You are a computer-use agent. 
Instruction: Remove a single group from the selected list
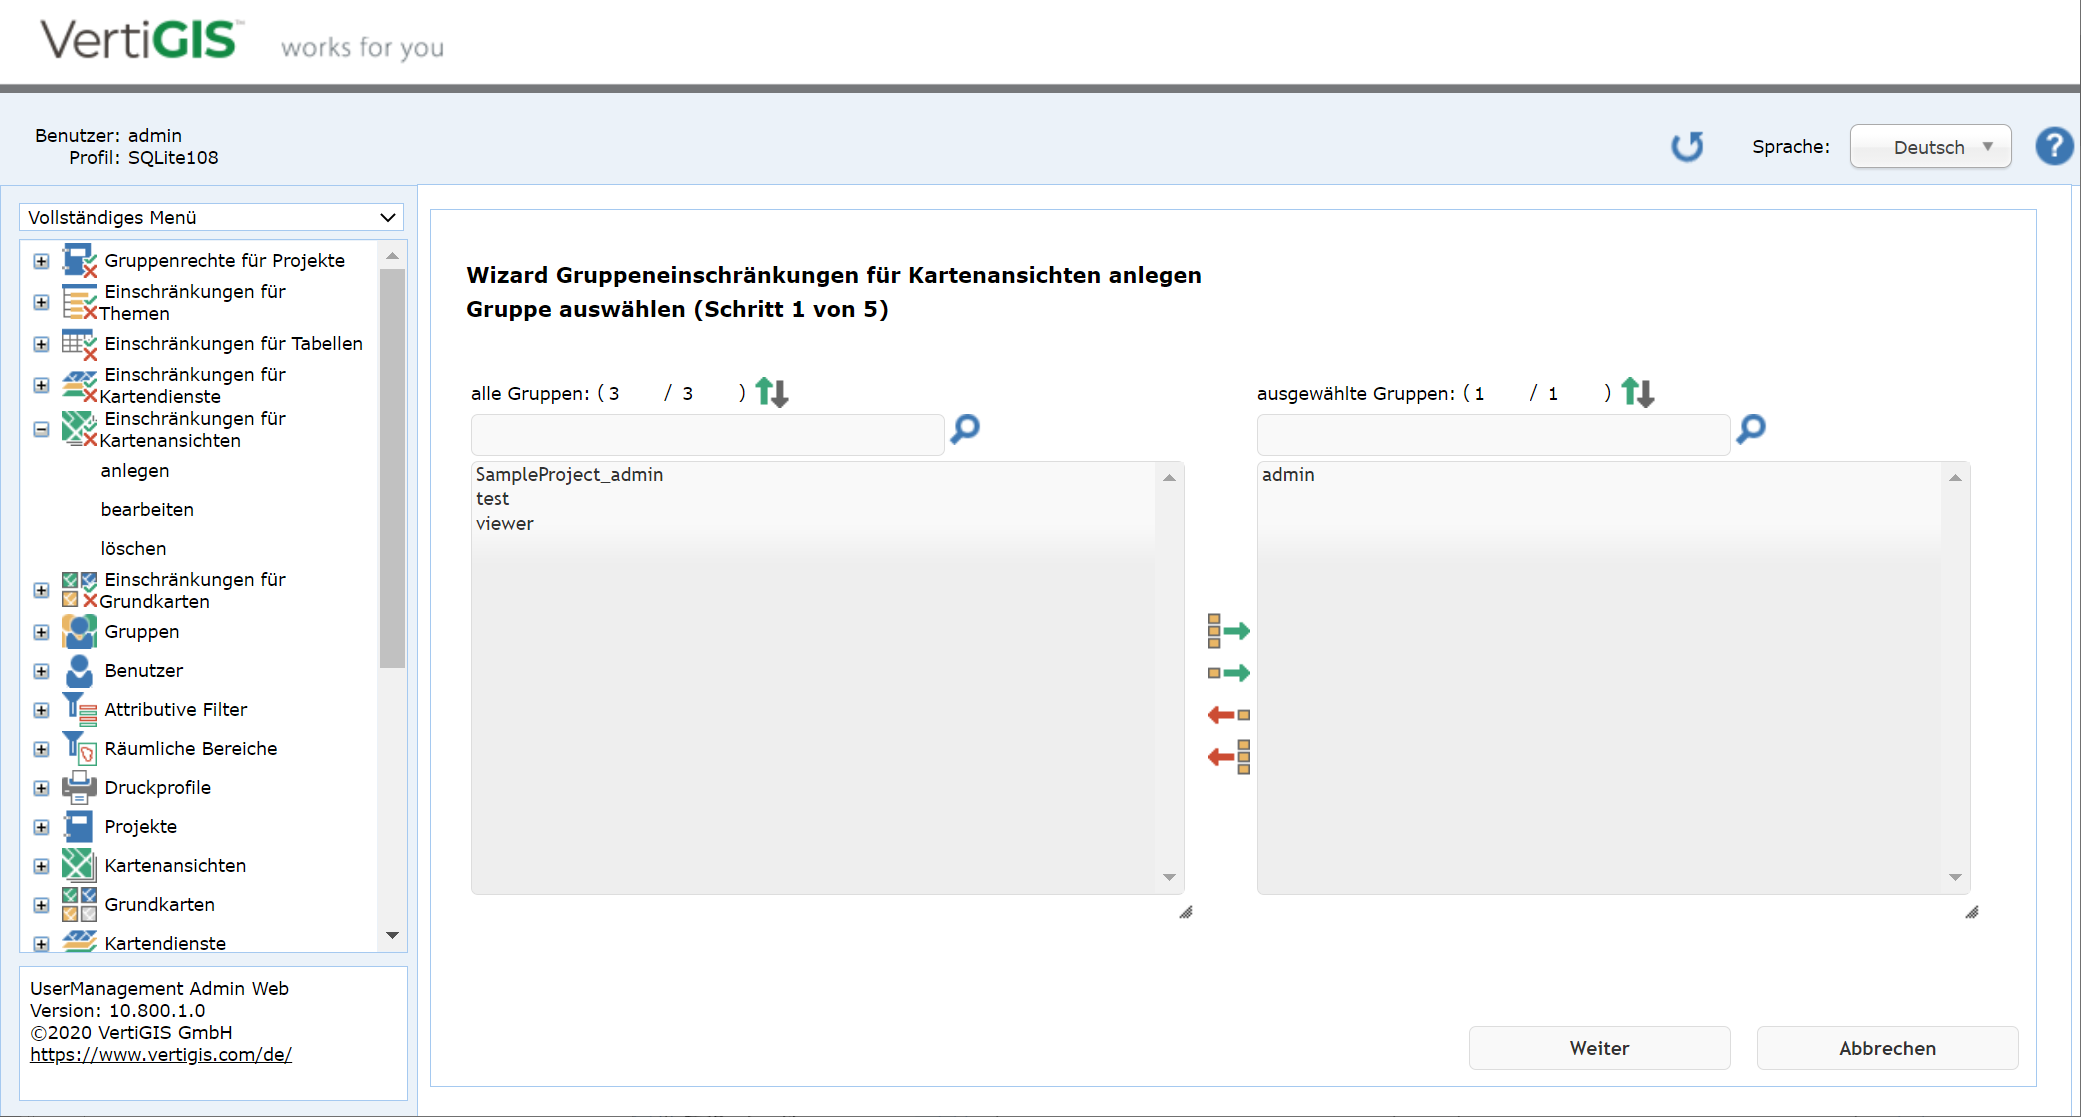(x=1228, y=715)
